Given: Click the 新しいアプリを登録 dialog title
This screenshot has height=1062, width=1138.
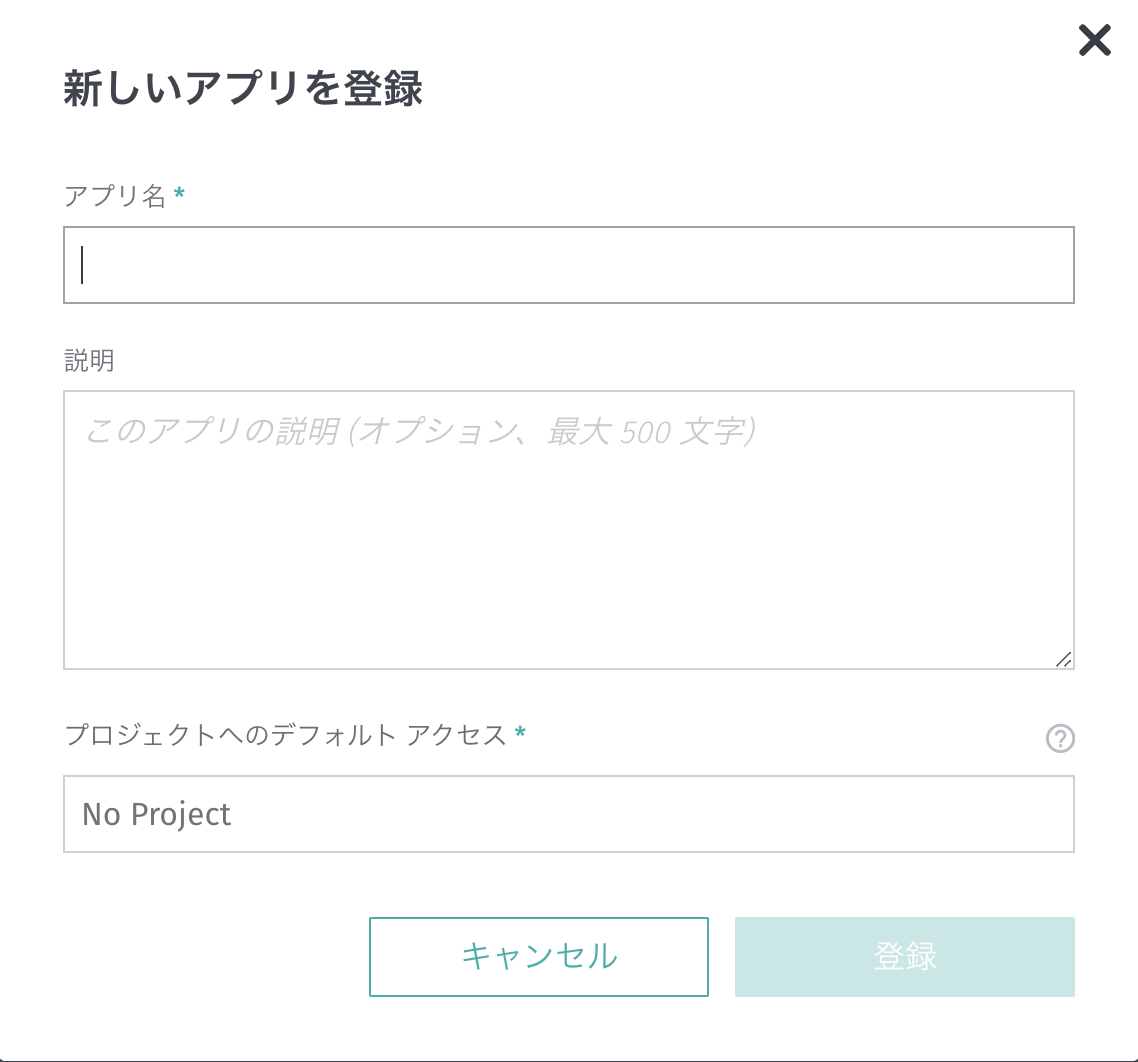Looking at the screenshot, I should 243,89.
